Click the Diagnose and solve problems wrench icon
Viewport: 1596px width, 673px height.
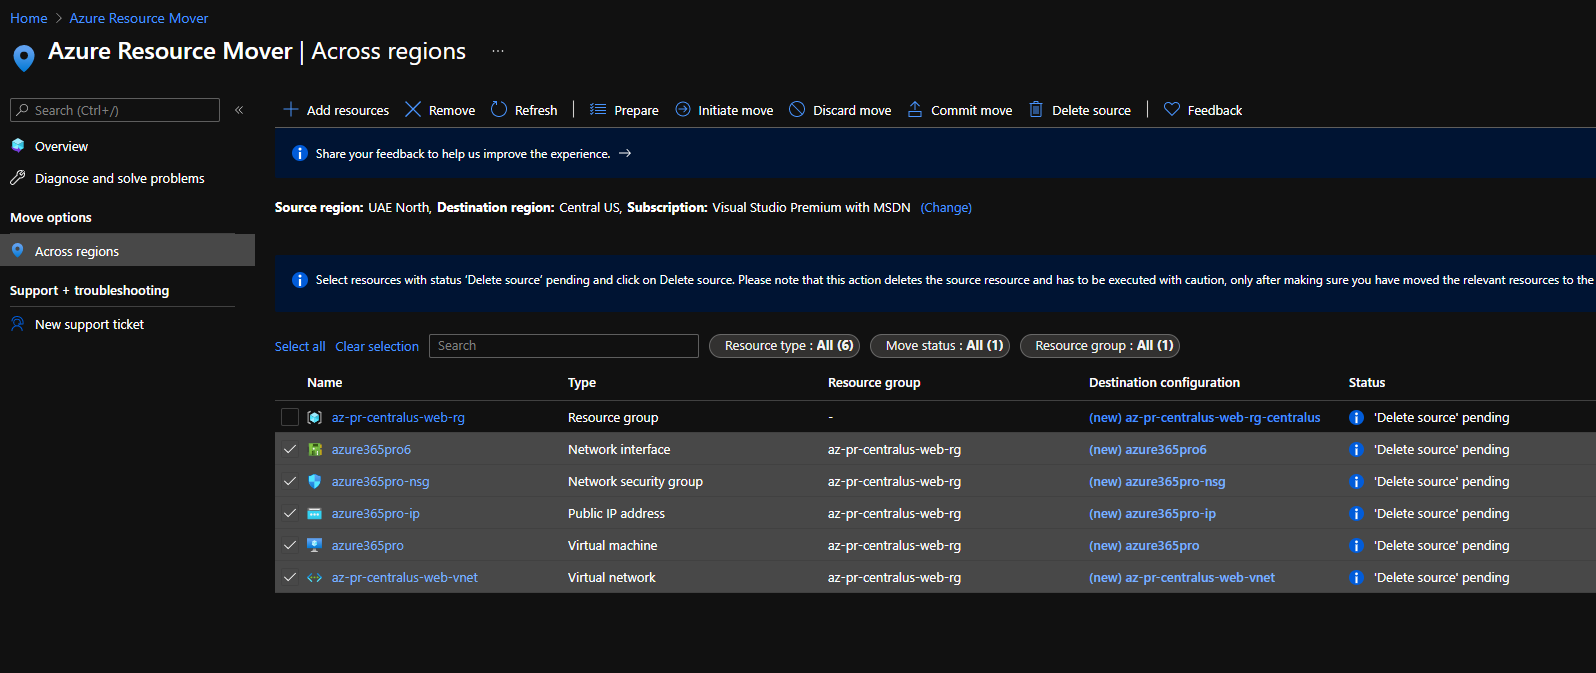(x=18, y=177)
